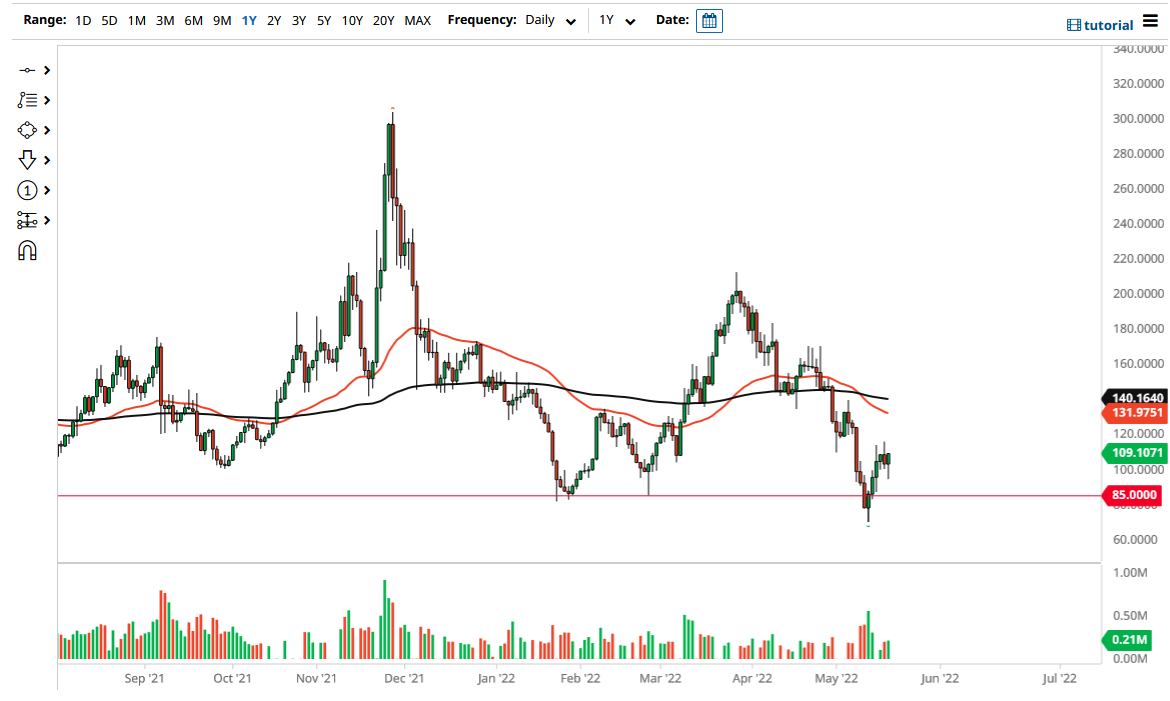
Task: Open the tutorial video
Action: pyautogui.click(x=1100, y=24)
